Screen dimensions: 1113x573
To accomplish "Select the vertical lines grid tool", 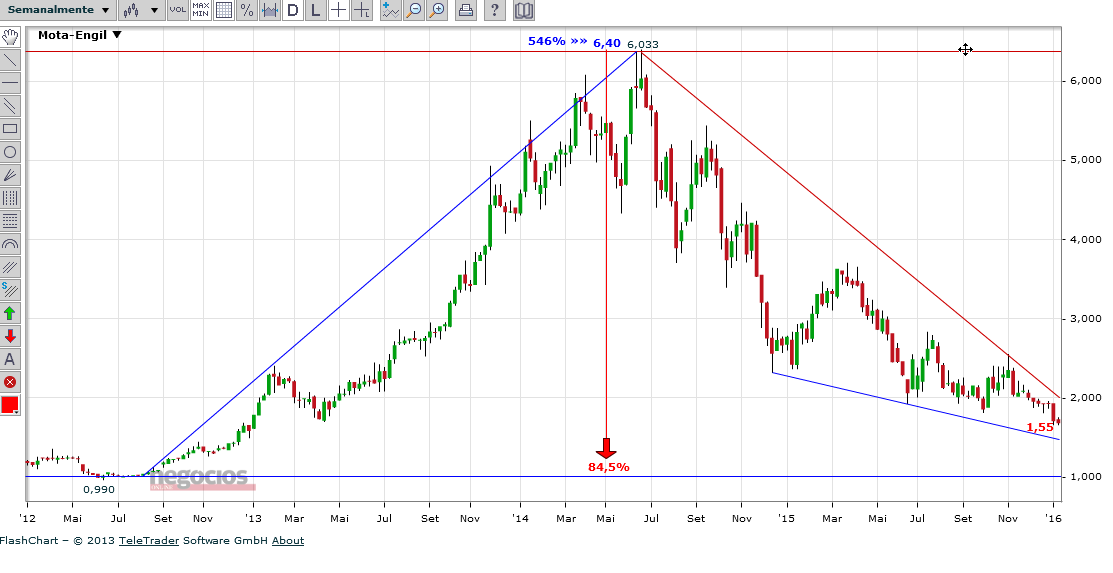I will coord(10,198).
